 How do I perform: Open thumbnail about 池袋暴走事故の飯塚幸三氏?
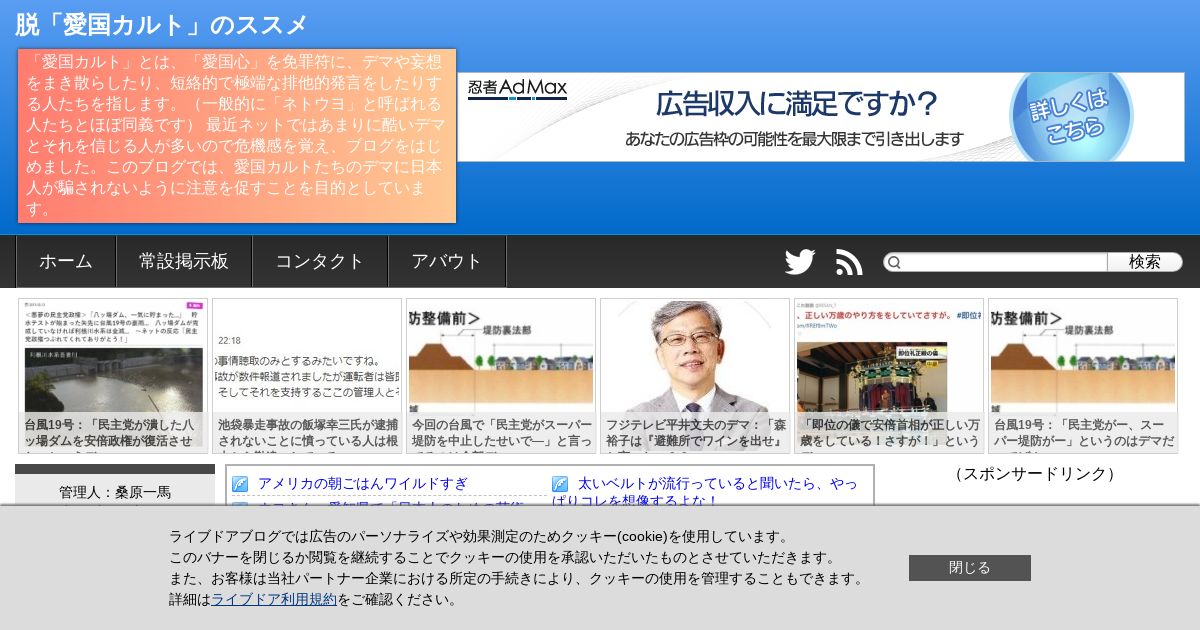307,375
